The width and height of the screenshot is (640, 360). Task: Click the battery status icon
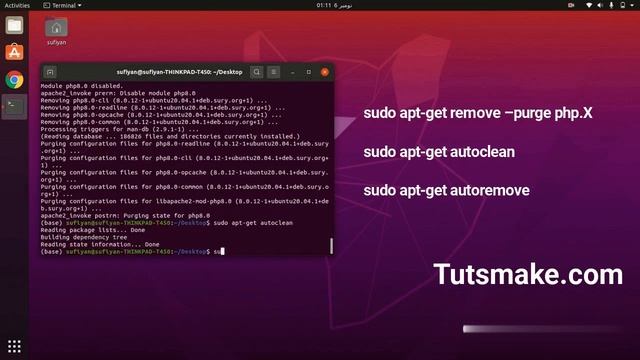pyautogui.click(x=622, y=5)
